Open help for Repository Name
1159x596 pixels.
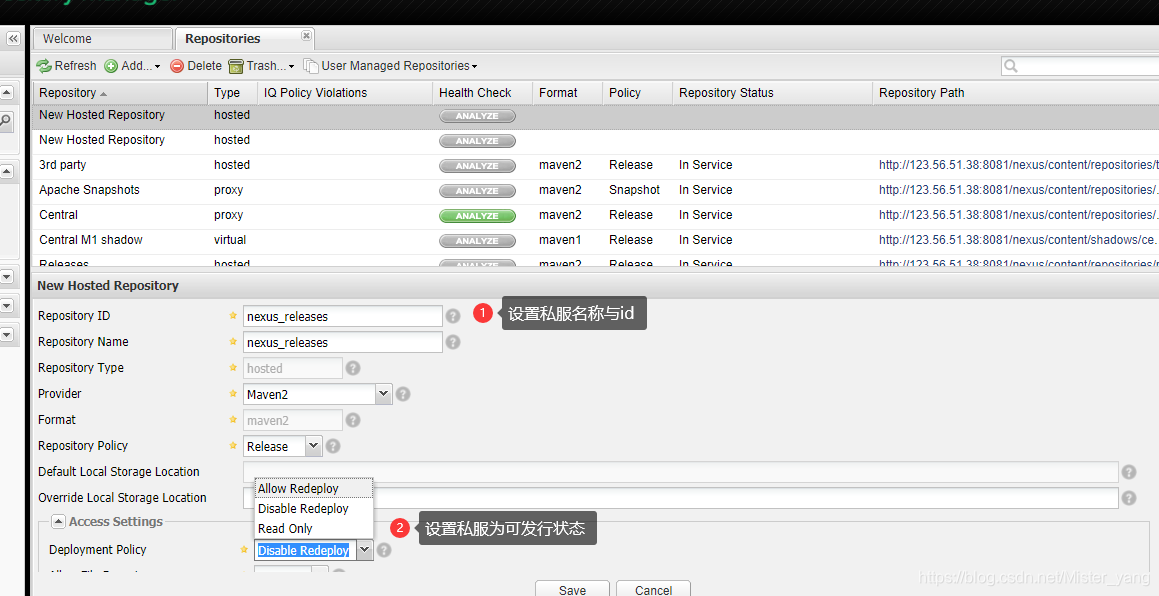[453, 342]
